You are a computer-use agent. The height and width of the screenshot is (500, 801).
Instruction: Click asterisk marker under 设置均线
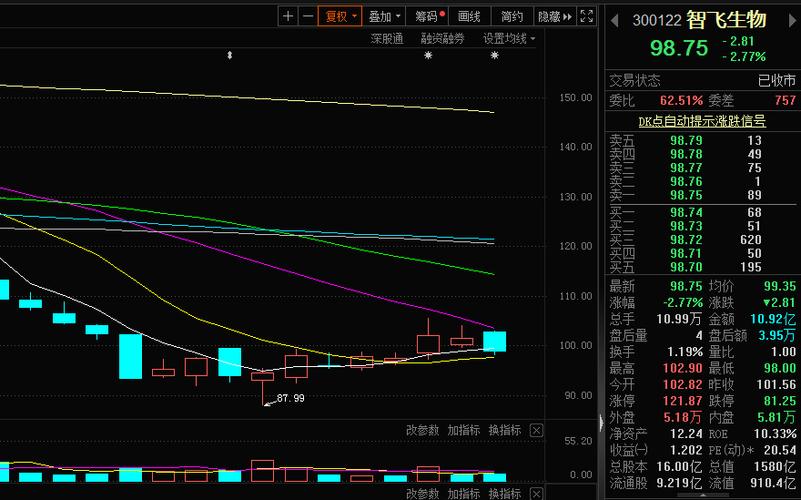coord(494,55)
